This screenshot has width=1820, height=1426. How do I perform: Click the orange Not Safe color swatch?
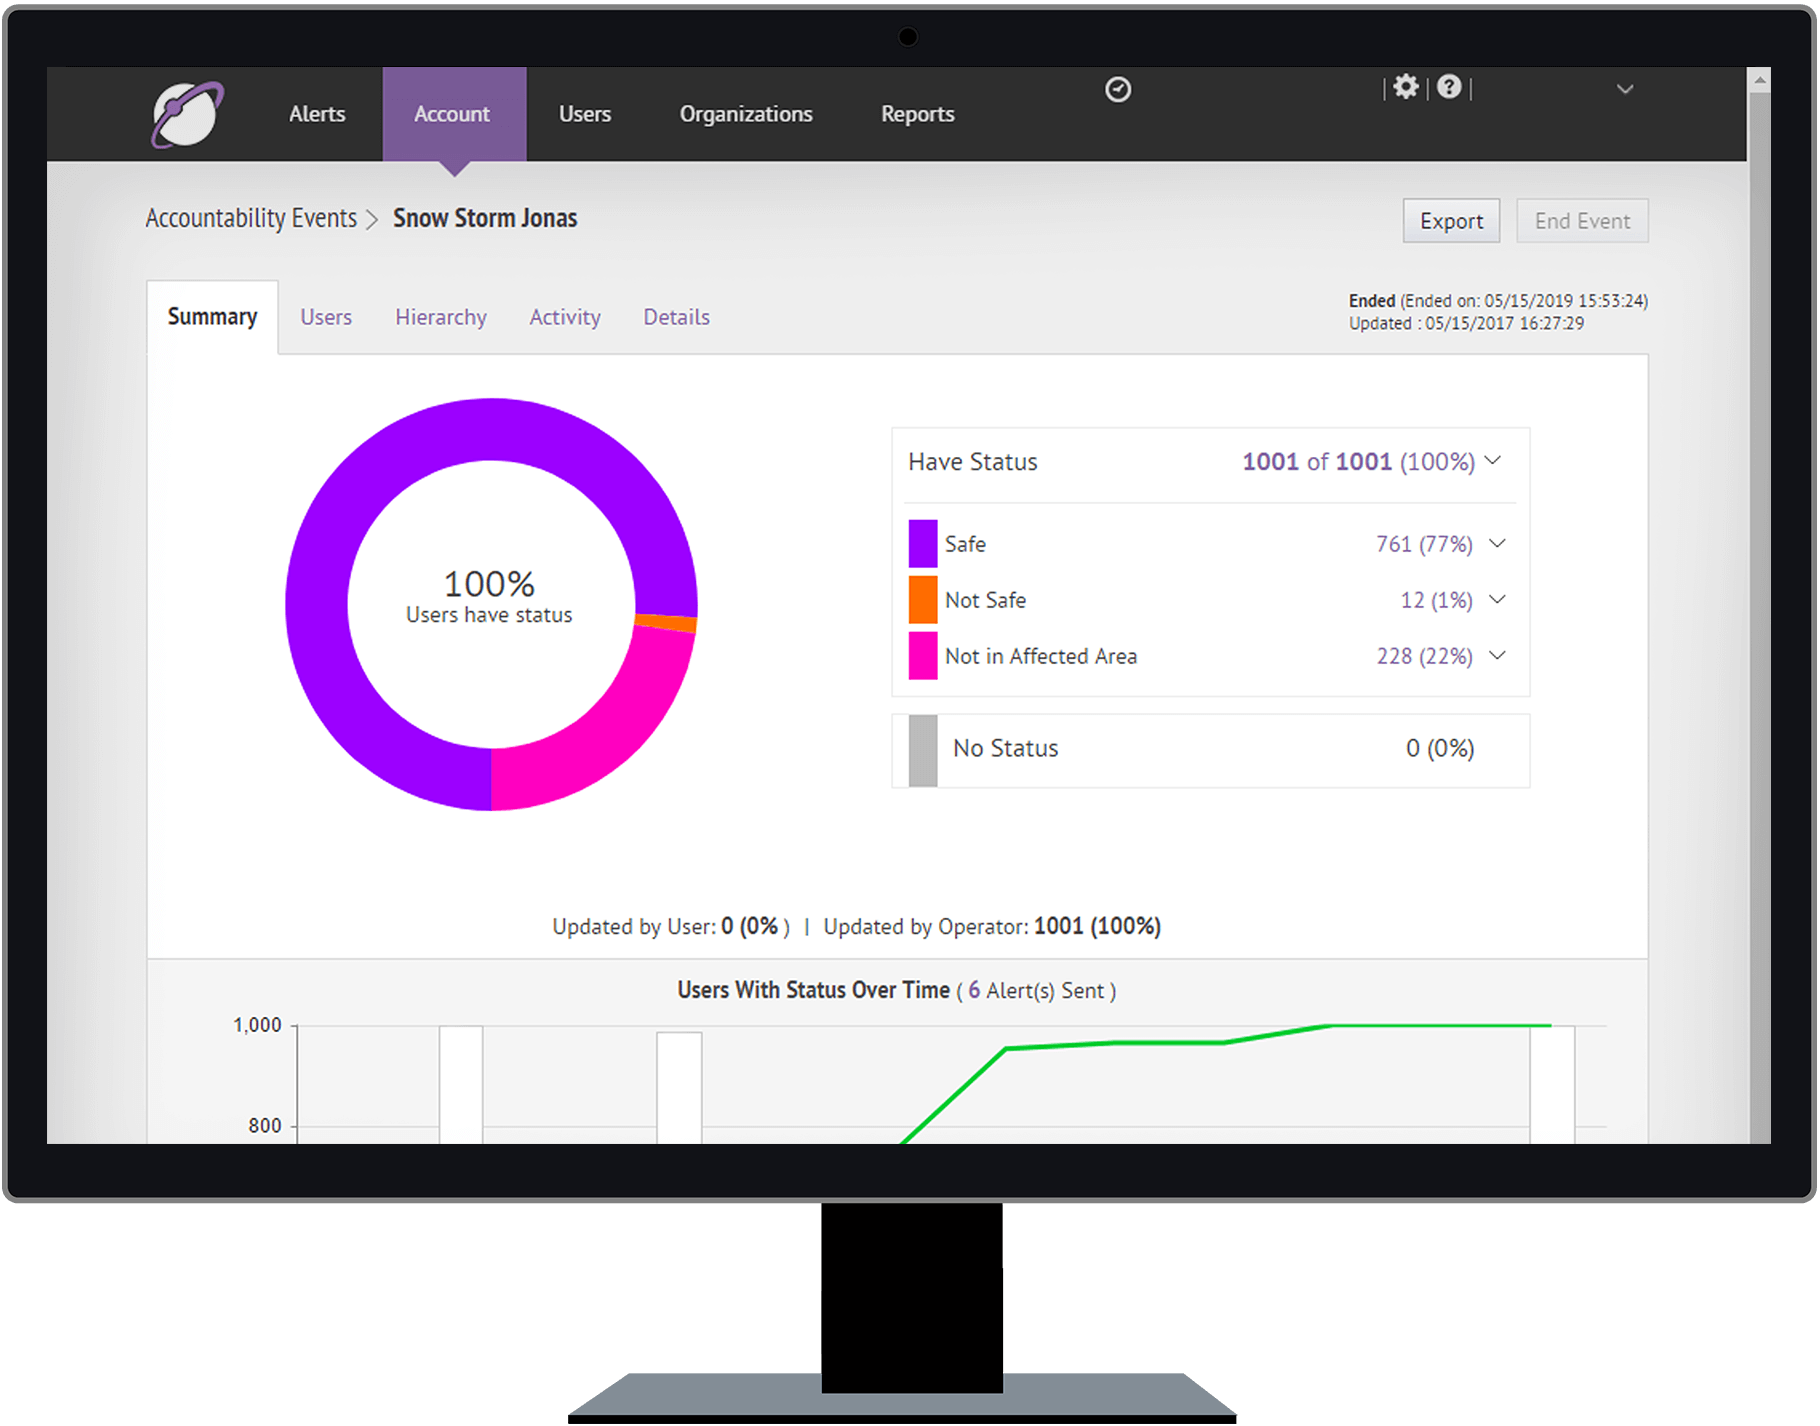(922, 600)
